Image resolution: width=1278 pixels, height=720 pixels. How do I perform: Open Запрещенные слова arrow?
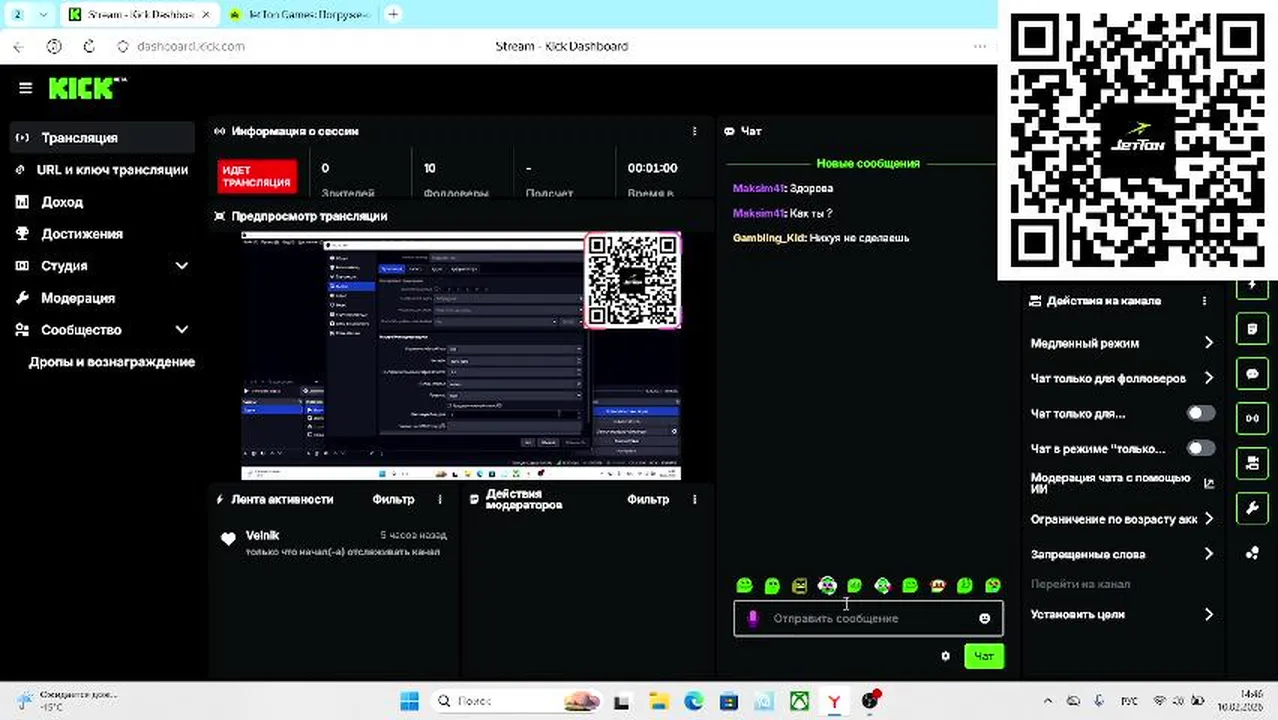tap(1208, 554)
